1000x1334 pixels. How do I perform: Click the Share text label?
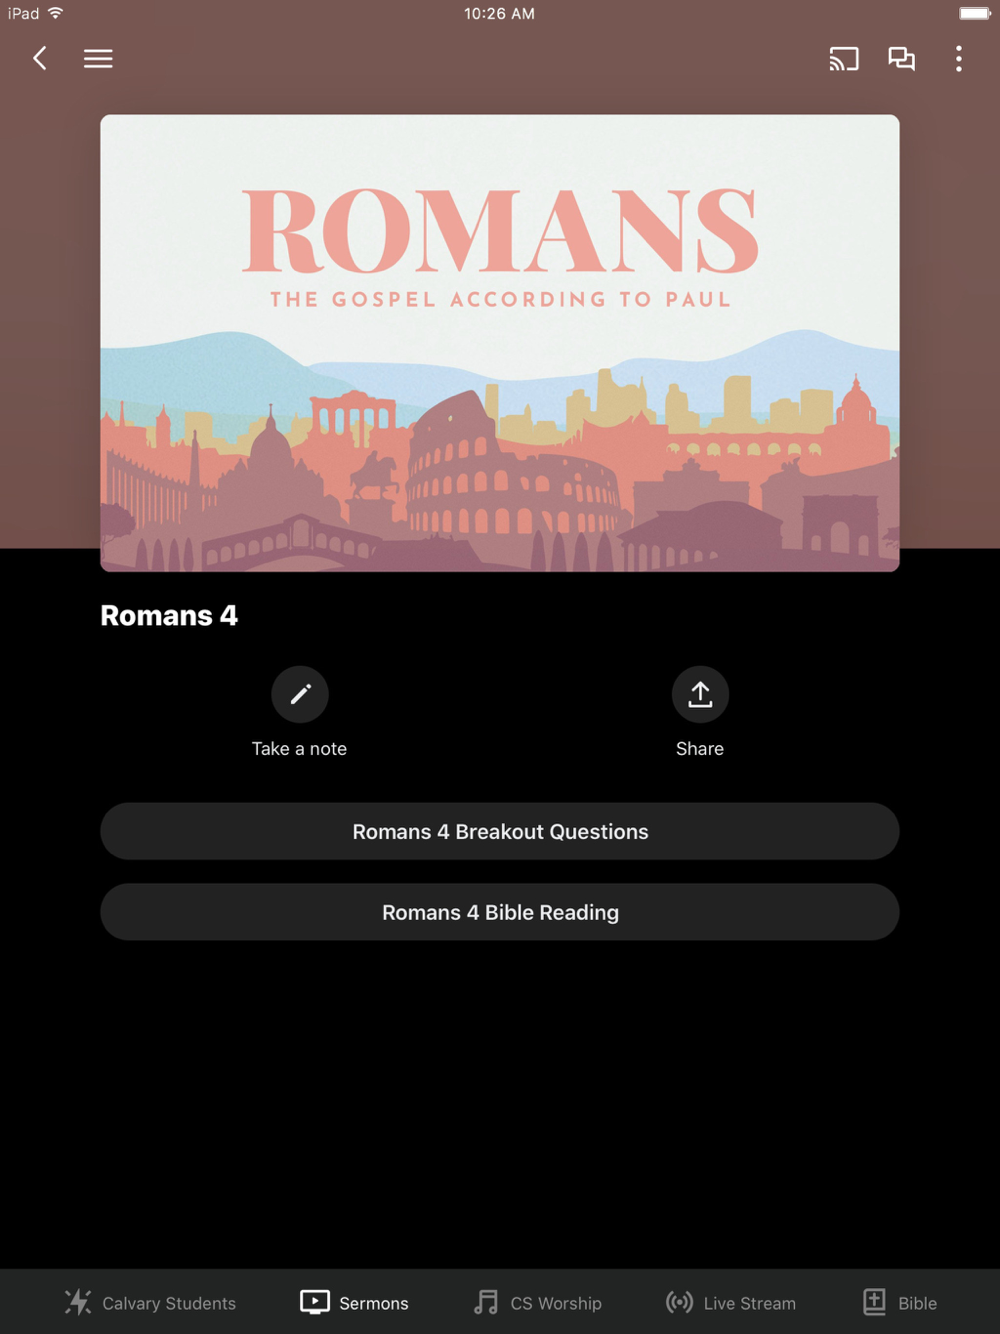point(700,749)
